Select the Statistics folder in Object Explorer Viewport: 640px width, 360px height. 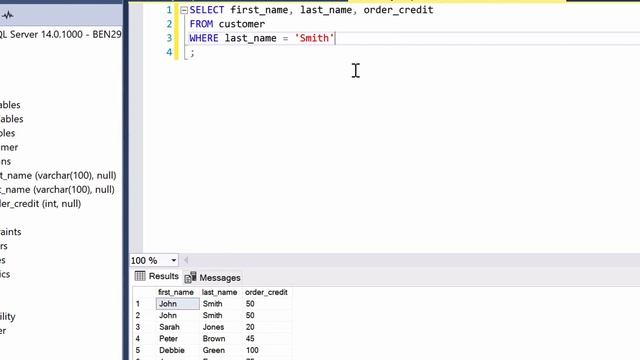5,274
